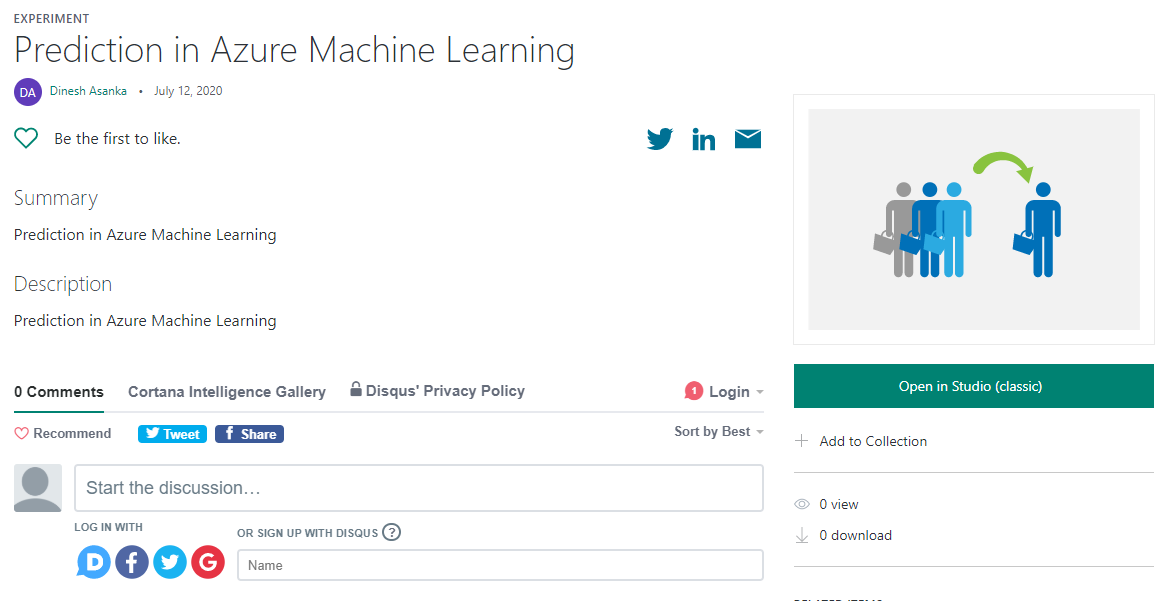Image resolution: width=1164 pixels, height=601 pixels.
Task: Click the DA author avatar
Action: [28, 92]
